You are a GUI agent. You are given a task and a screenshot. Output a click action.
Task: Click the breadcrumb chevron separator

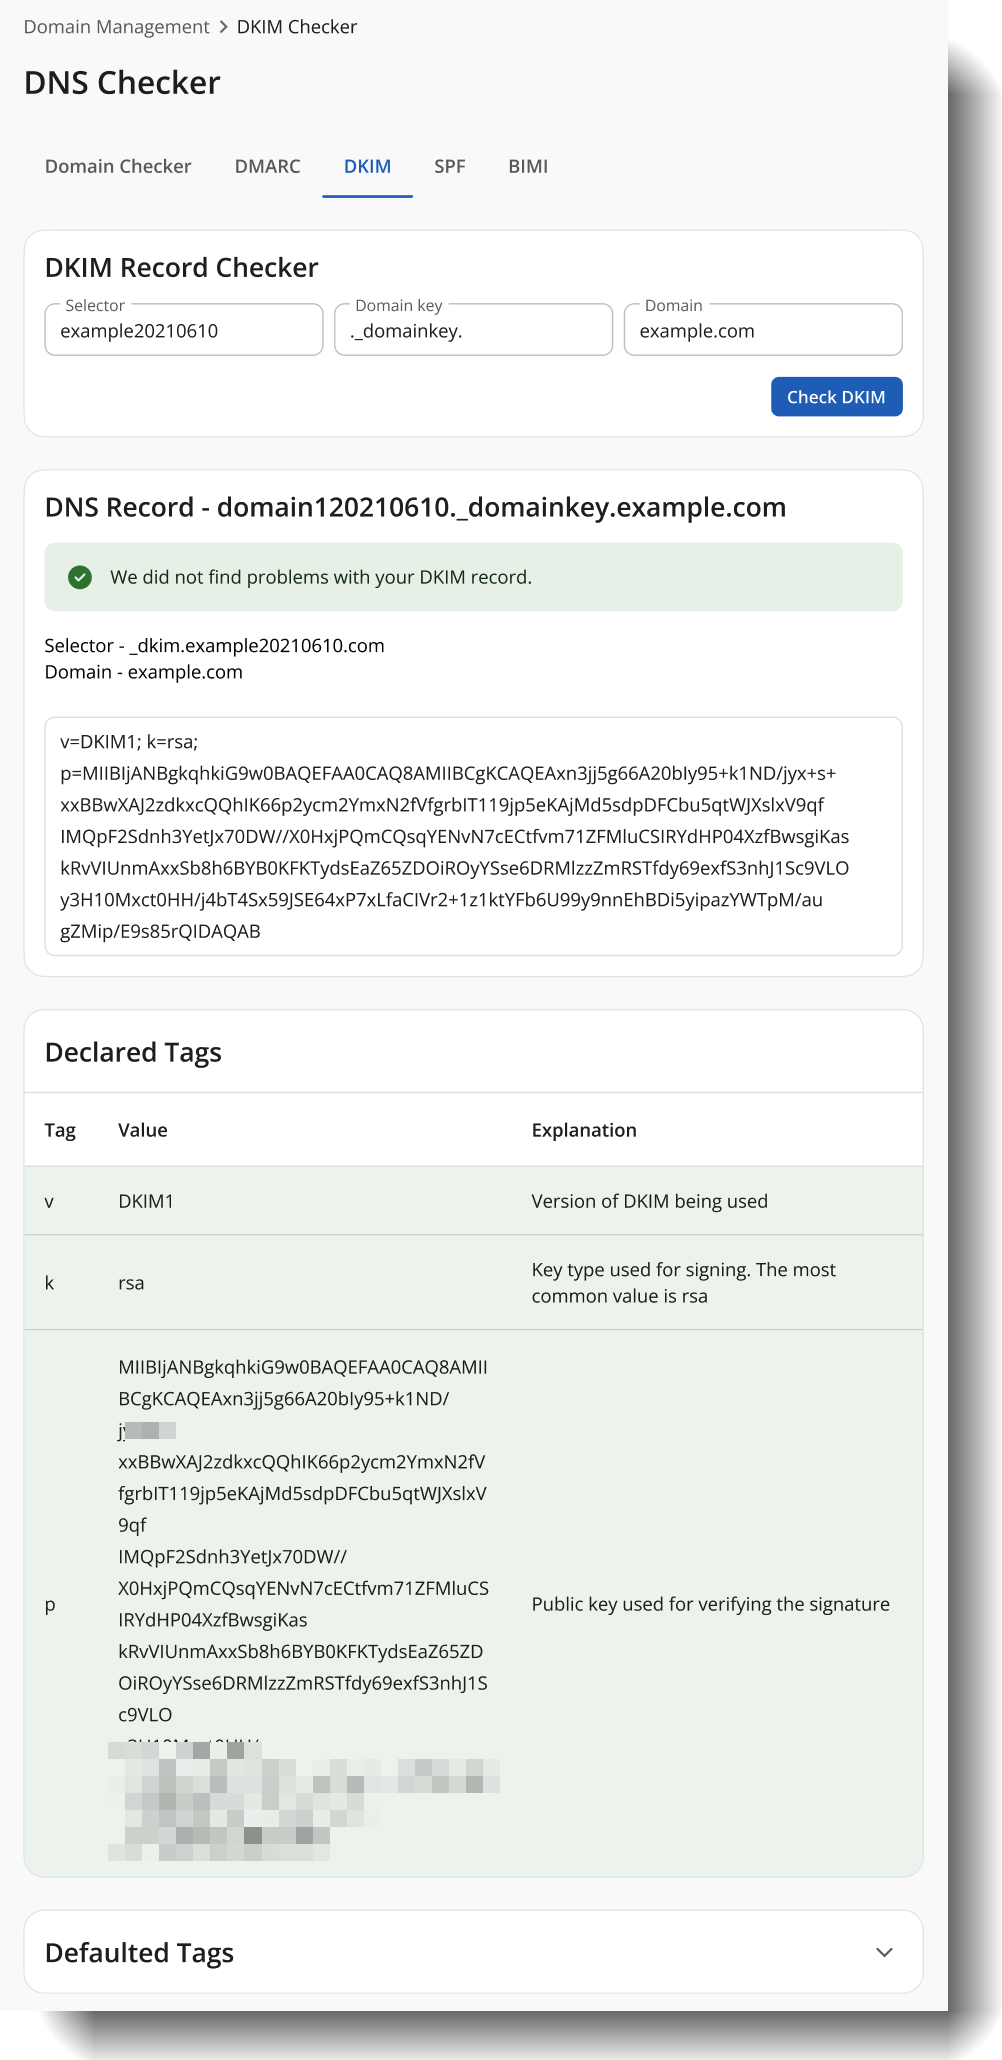223,27
